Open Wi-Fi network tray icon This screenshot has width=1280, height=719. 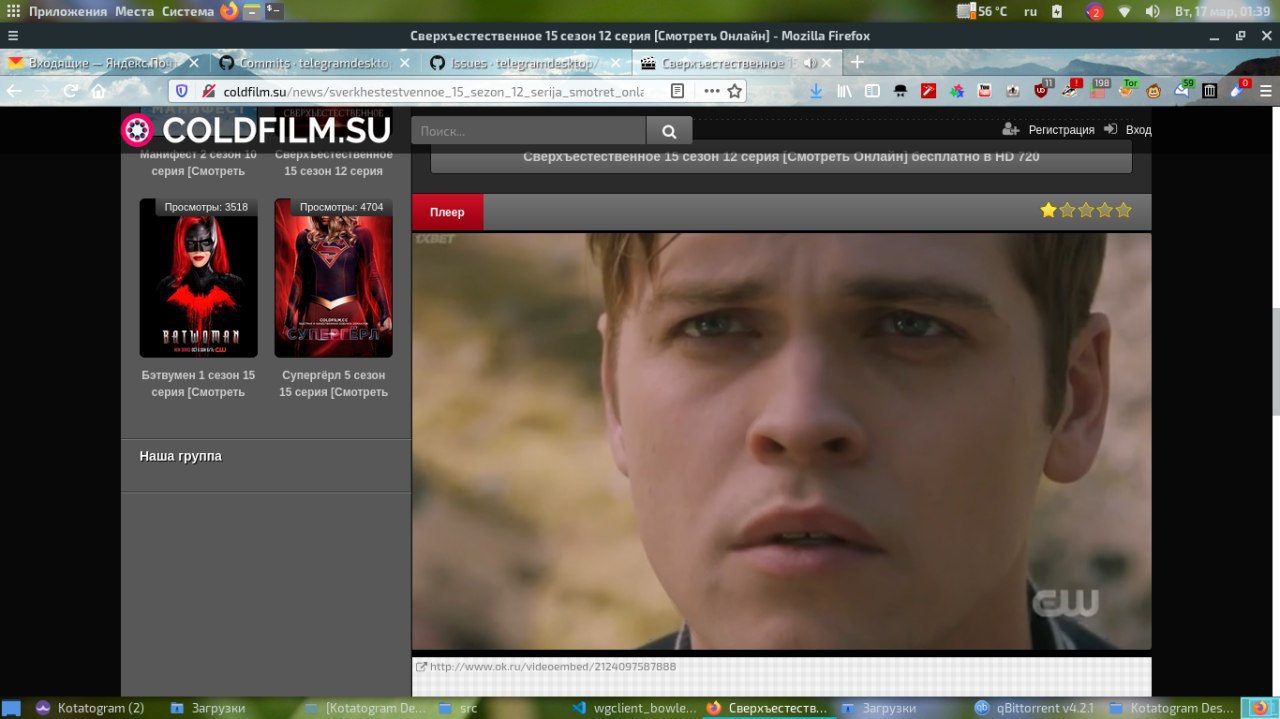[1124, 11]
